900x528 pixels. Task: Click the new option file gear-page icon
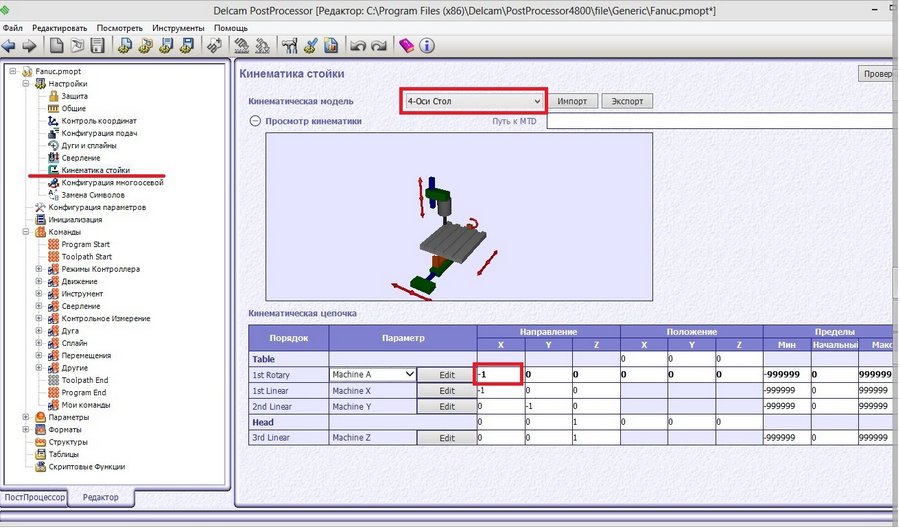125,46
